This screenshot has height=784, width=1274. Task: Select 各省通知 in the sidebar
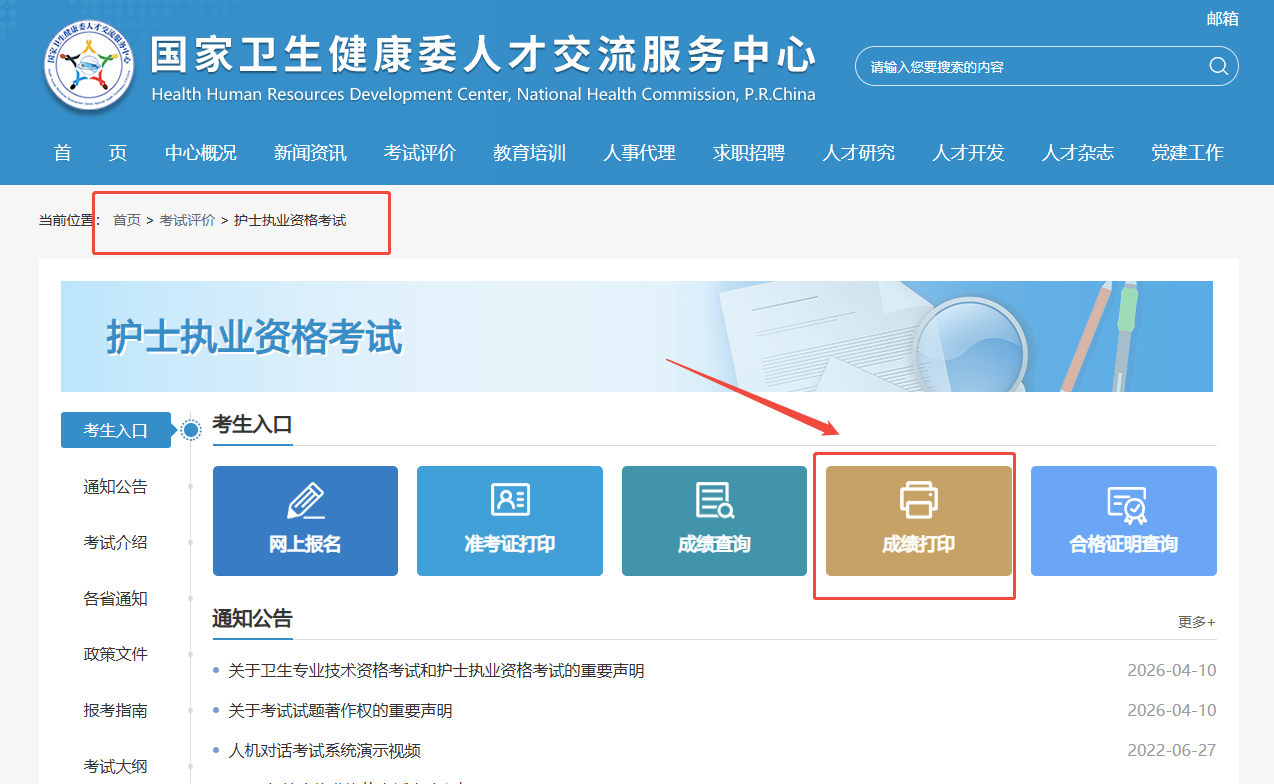[115, 599]
